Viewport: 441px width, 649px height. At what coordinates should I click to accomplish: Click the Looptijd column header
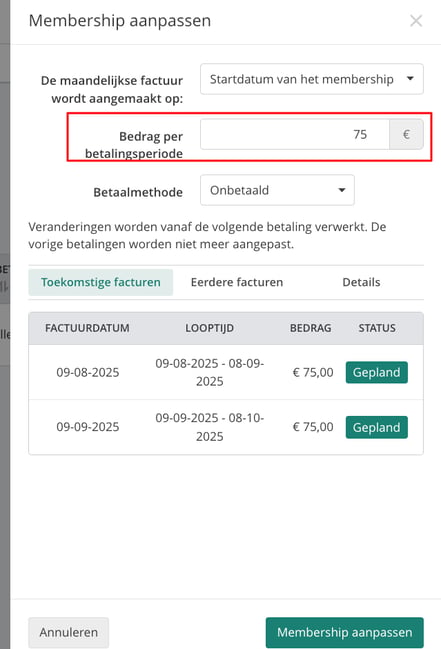[210, 328]
